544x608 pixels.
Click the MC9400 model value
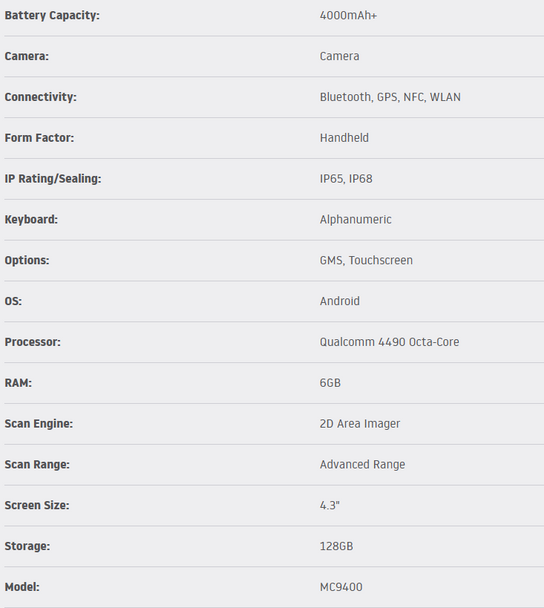341,587
